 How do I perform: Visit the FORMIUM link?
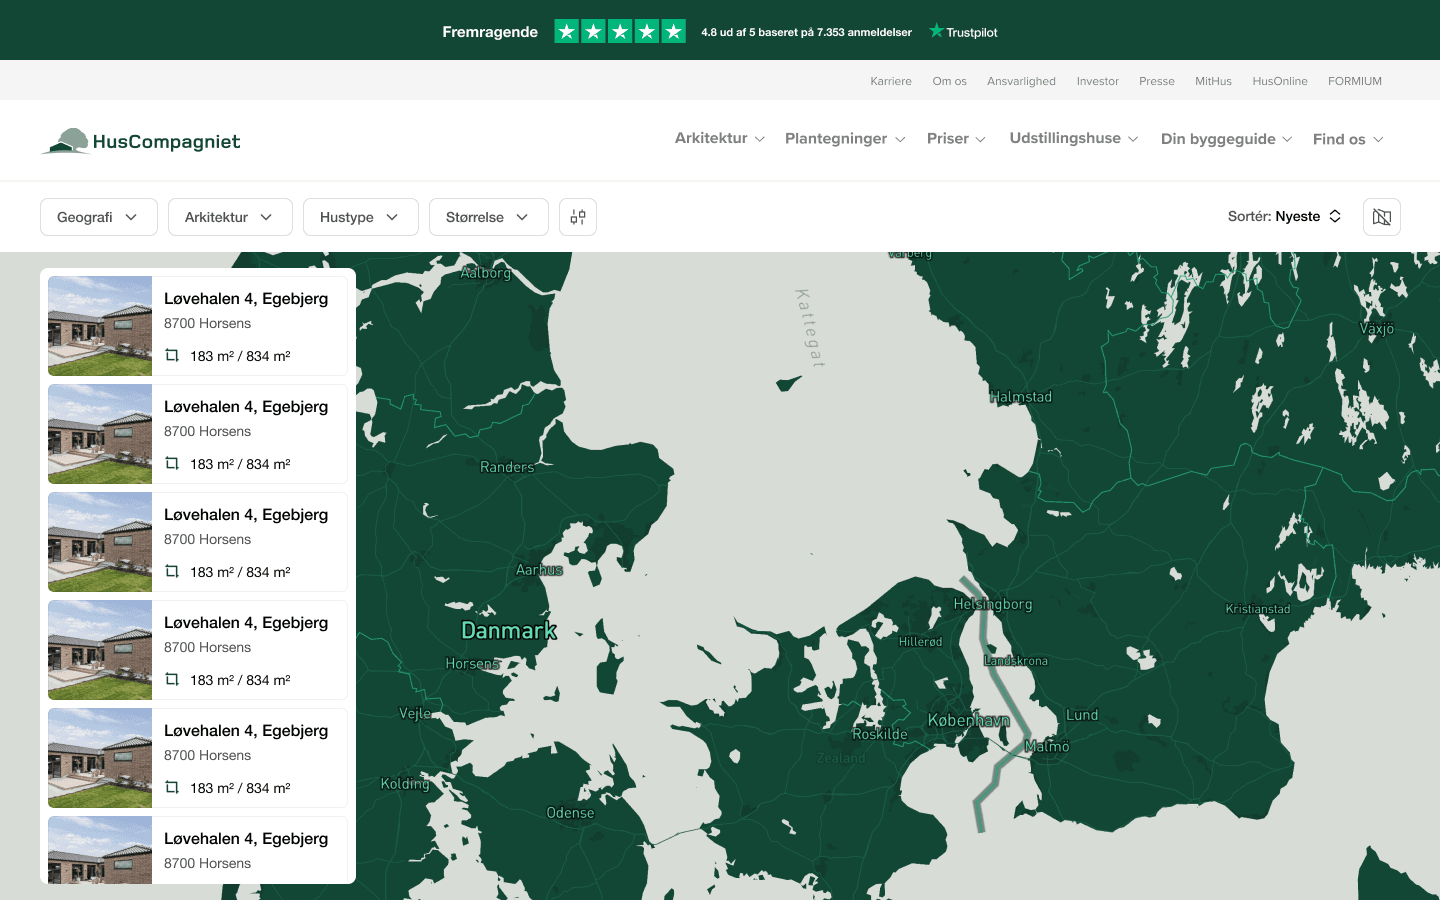[1355, 81]
